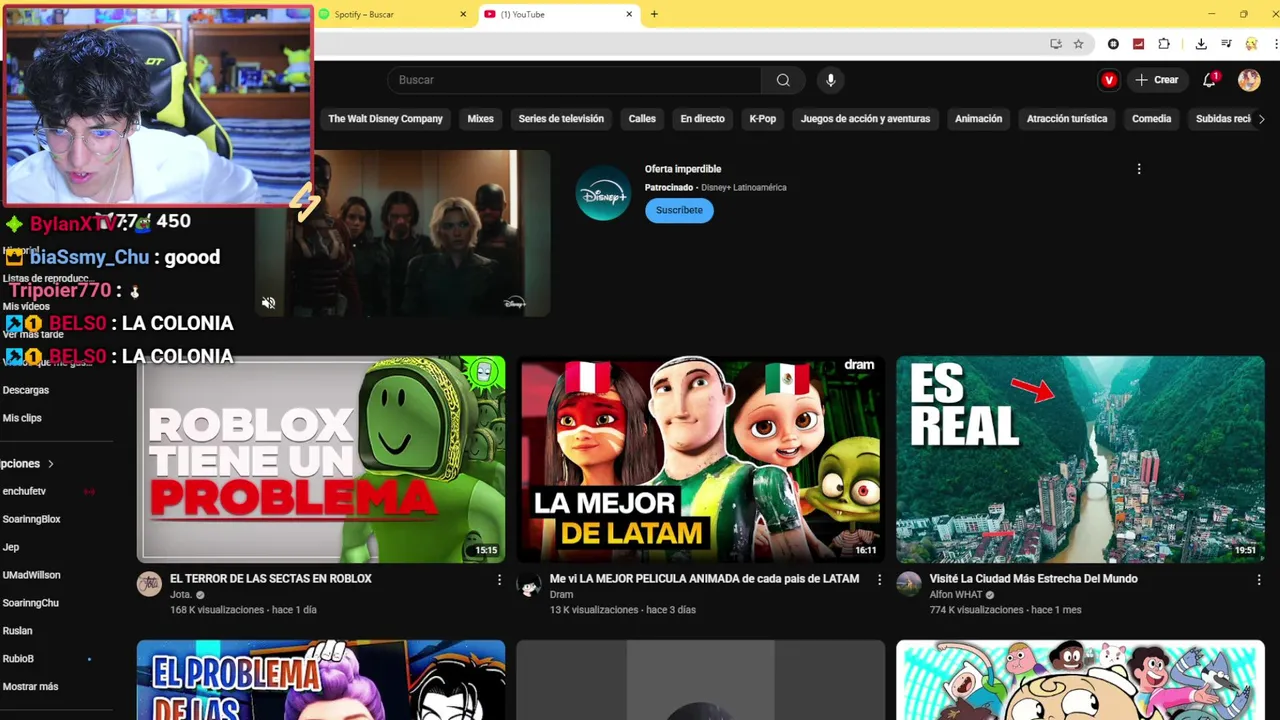The width and height of the screenshot is (1280, 720).
Task: Select the Calles filter chip
Action: 642,119
